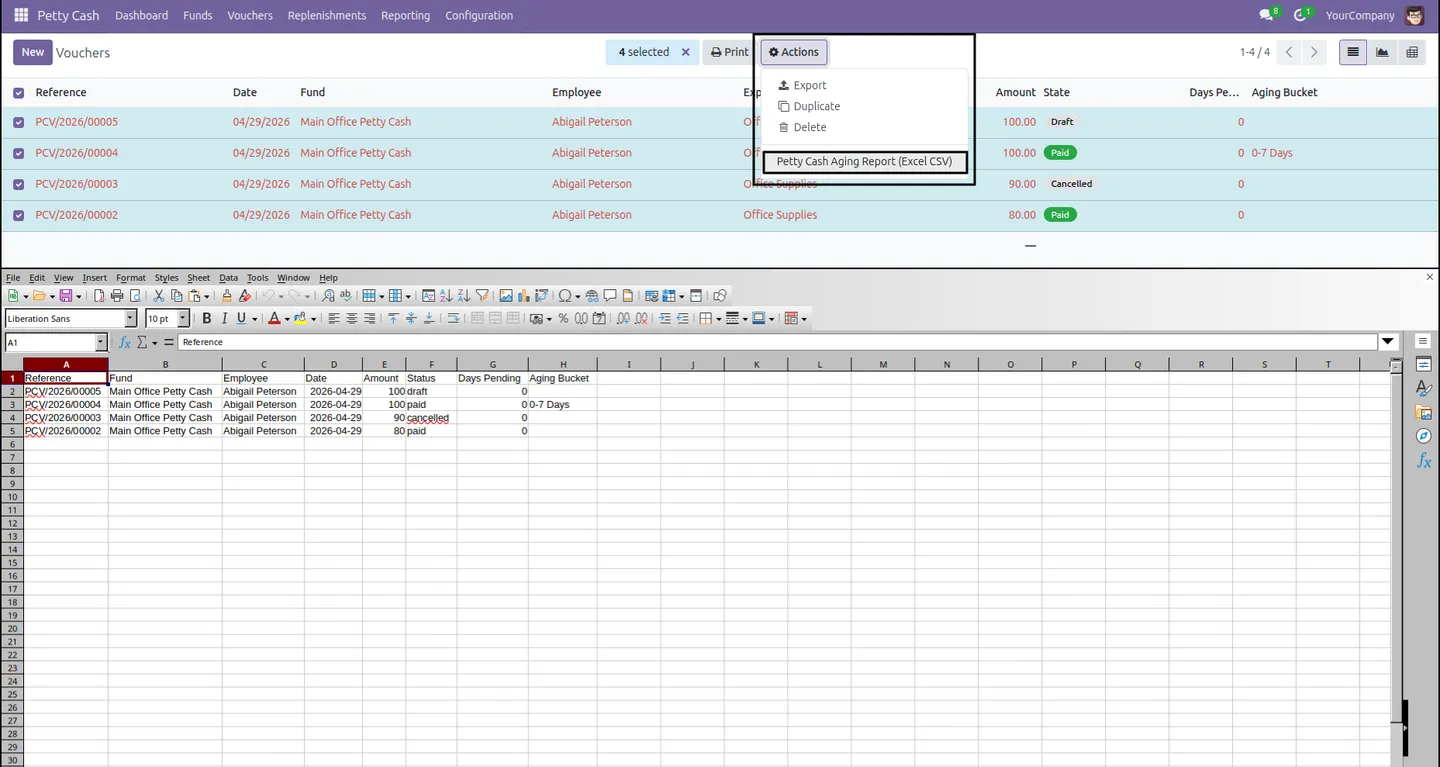Screen dimensions: 1440x767
Task: Insert an image via toolbar icon
Action: (506, 296)
